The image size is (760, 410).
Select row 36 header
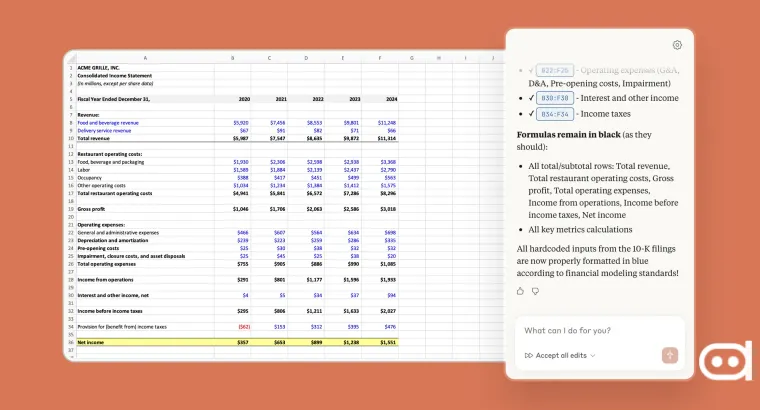tap(71, 342)
